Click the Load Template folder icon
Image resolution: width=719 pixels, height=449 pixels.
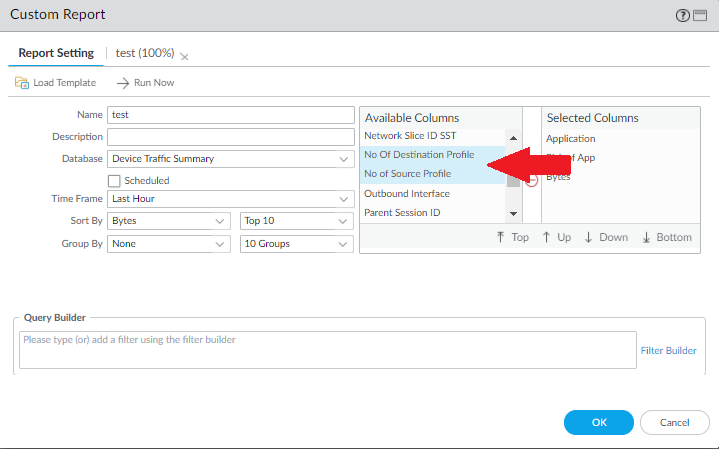(22, 83)
